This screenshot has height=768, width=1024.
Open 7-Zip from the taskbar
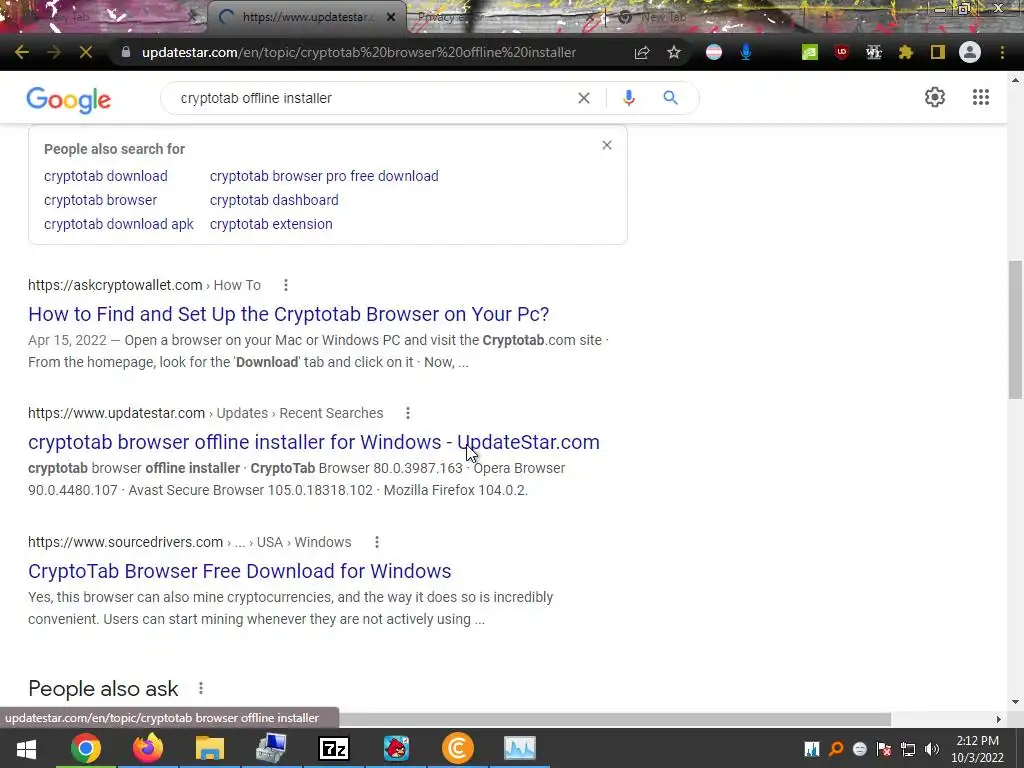click(x=334, y=748)
